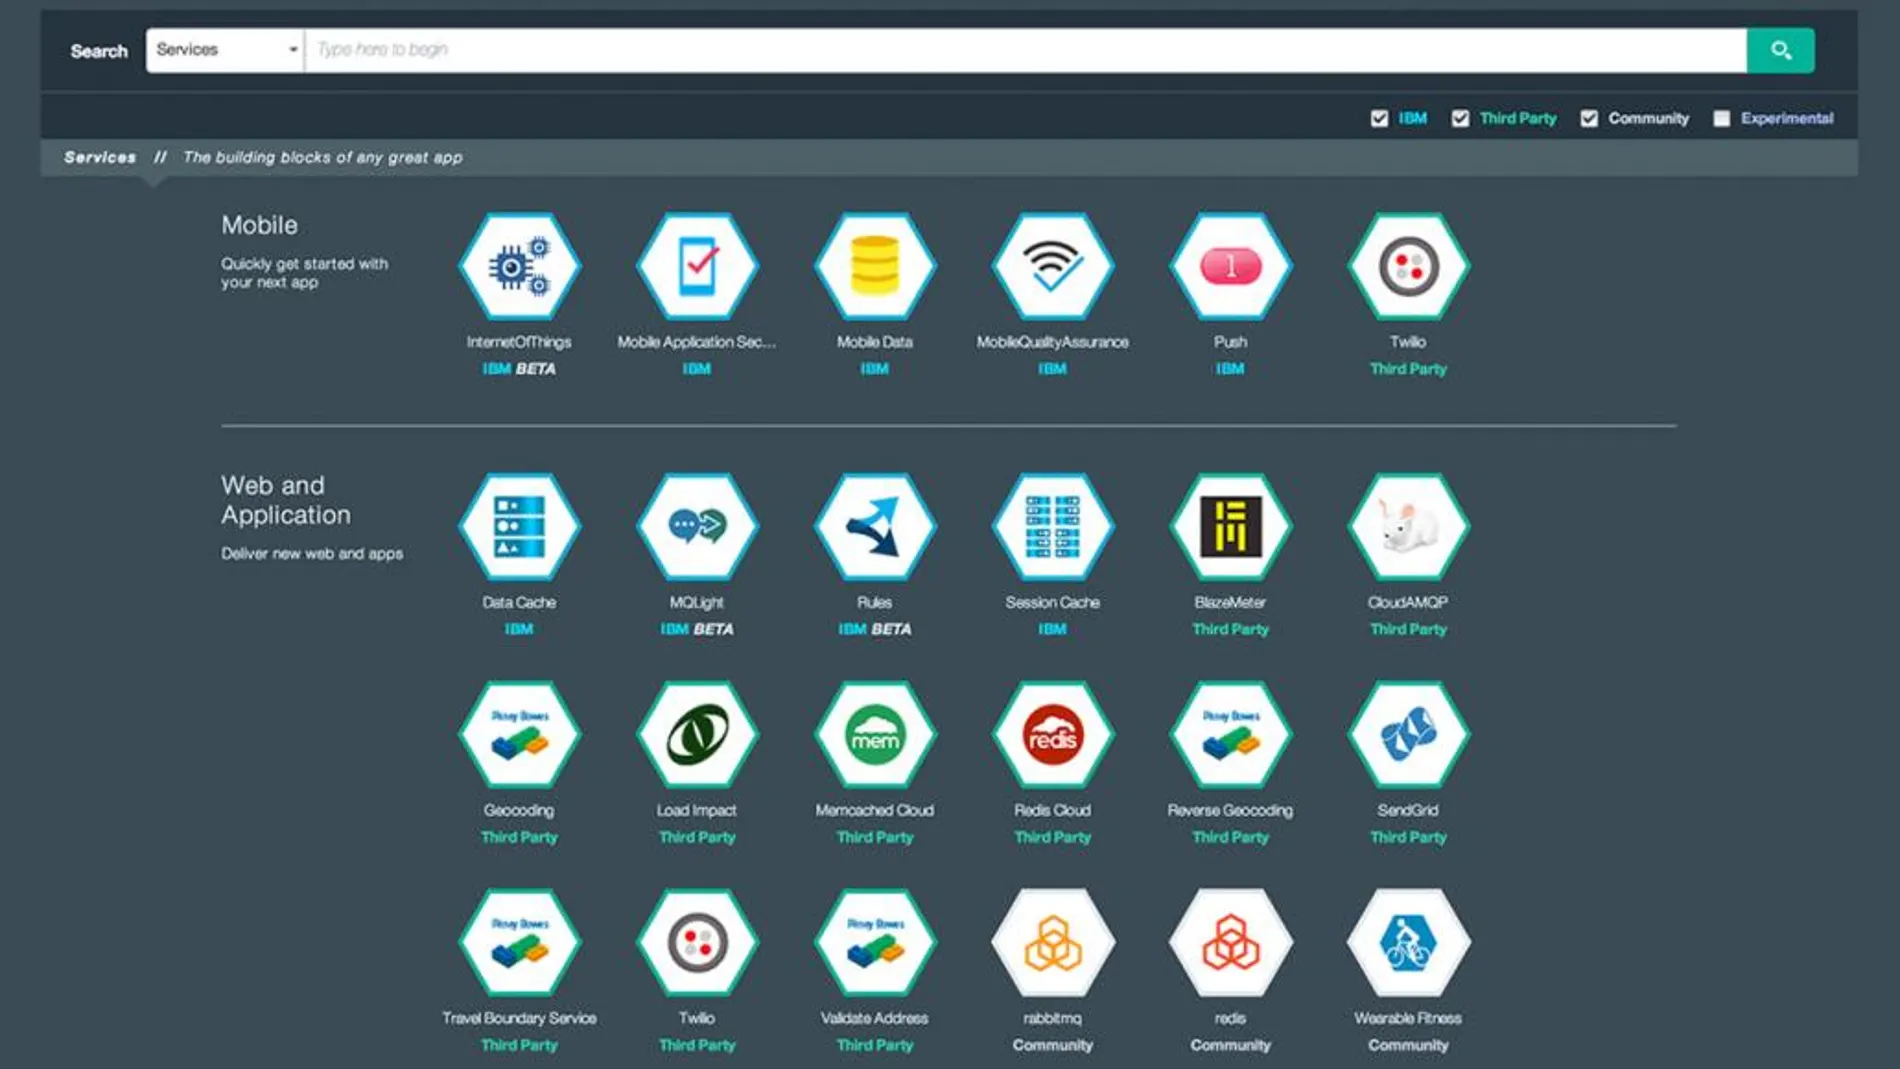Open the BlazeMeter service icon

point(1230,527)
